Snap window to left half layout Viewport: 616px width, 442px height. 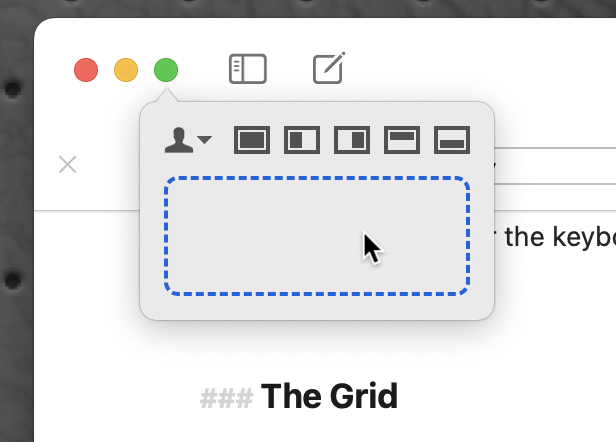click(x=302, y=140)
